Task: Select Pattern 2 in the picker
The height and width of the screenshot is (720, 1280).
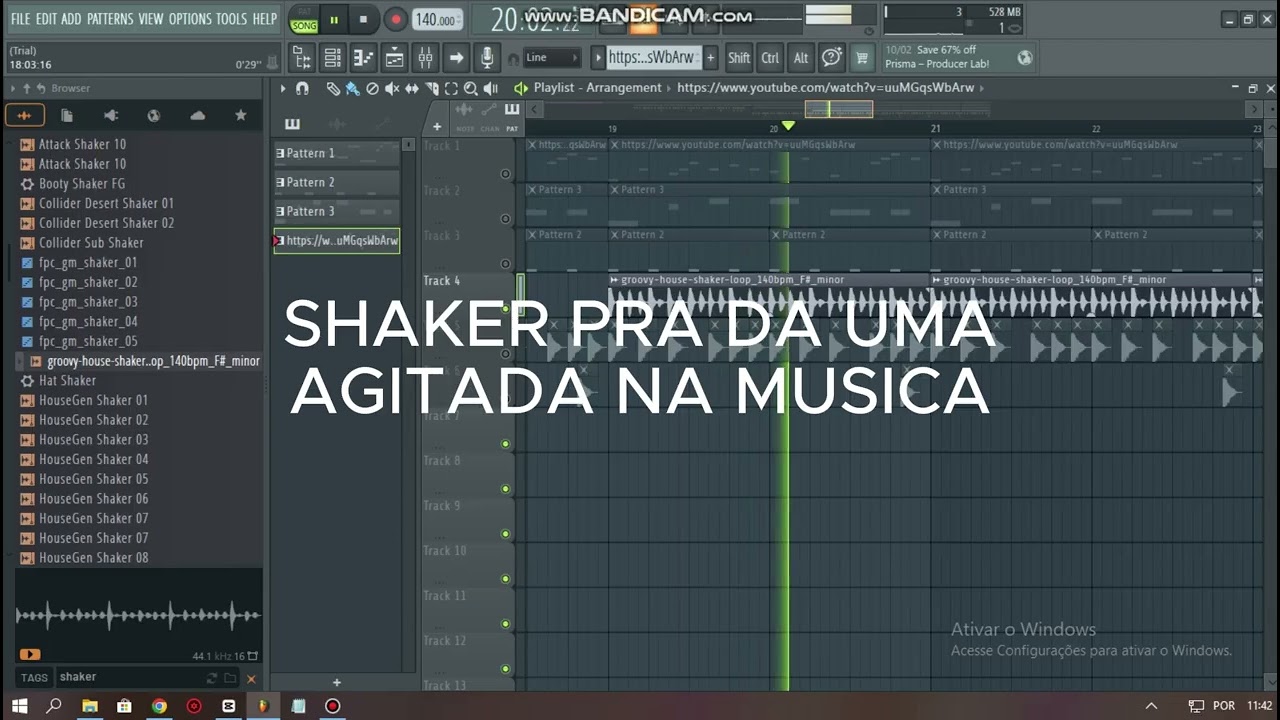Action: (x=337, y=182)
